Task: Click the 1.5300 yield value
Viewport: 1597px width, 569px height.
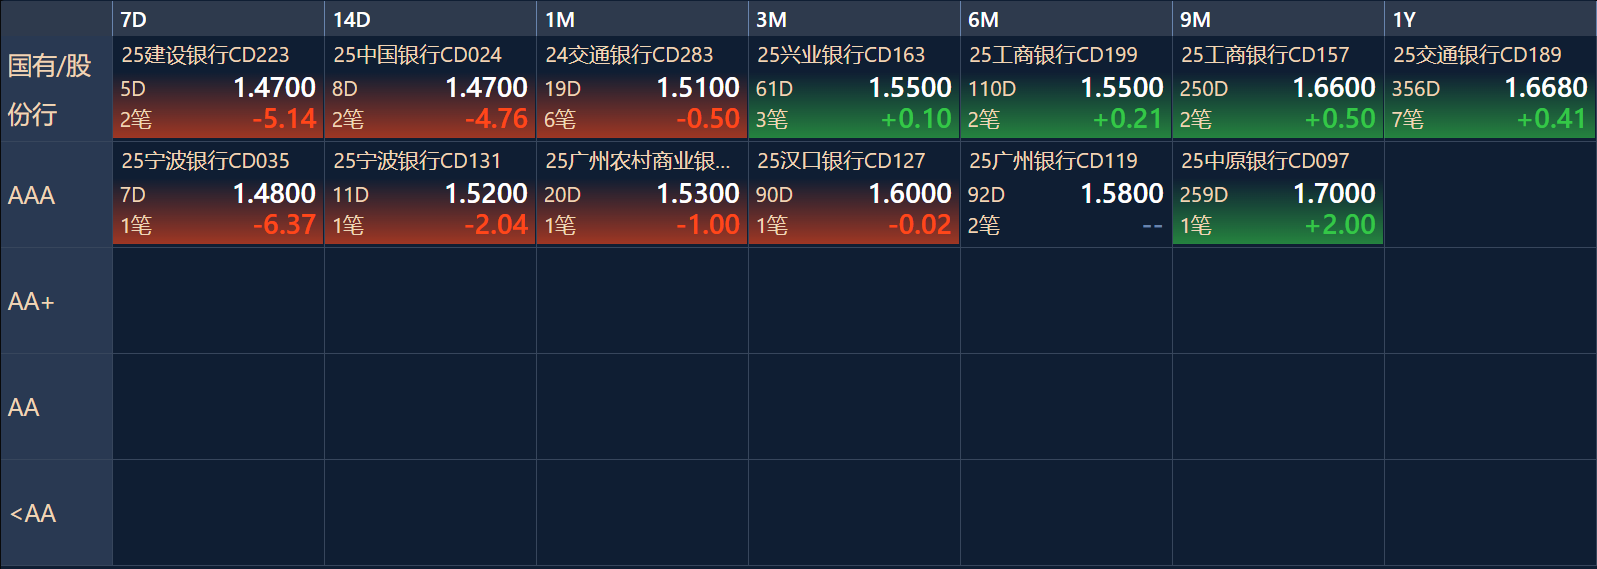Action: (697, 194)
